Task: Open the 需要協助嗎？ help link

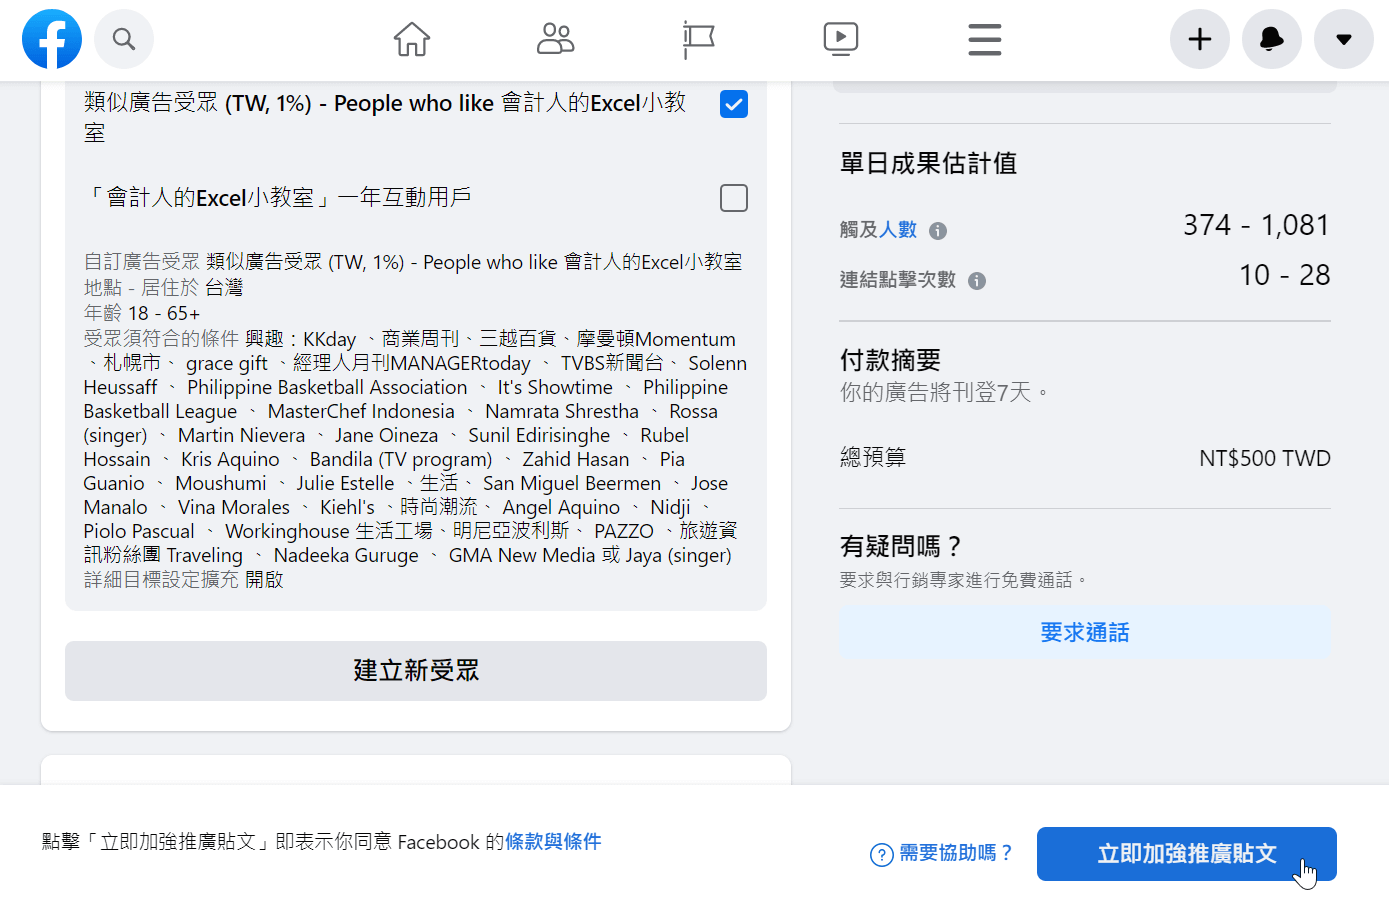Action: (x=942, y=853)
